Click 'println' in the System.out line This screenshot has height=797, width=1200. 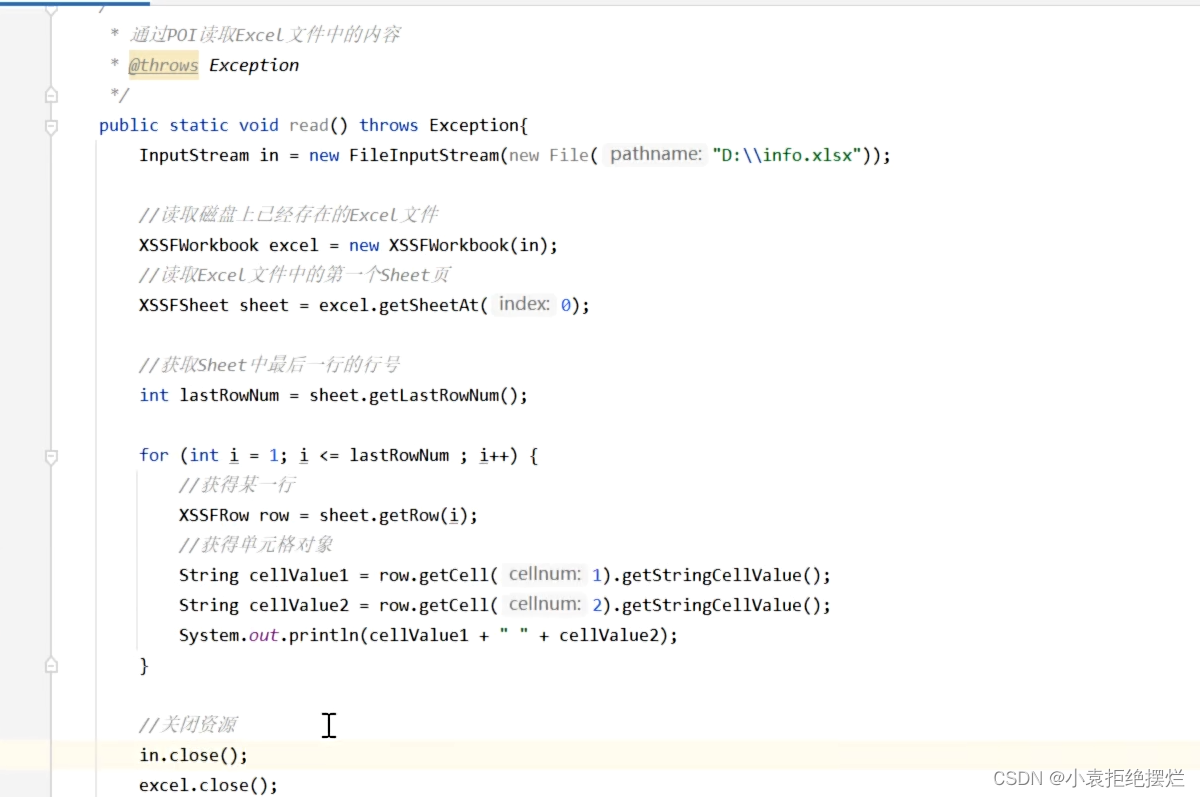(x=324, y=635)
